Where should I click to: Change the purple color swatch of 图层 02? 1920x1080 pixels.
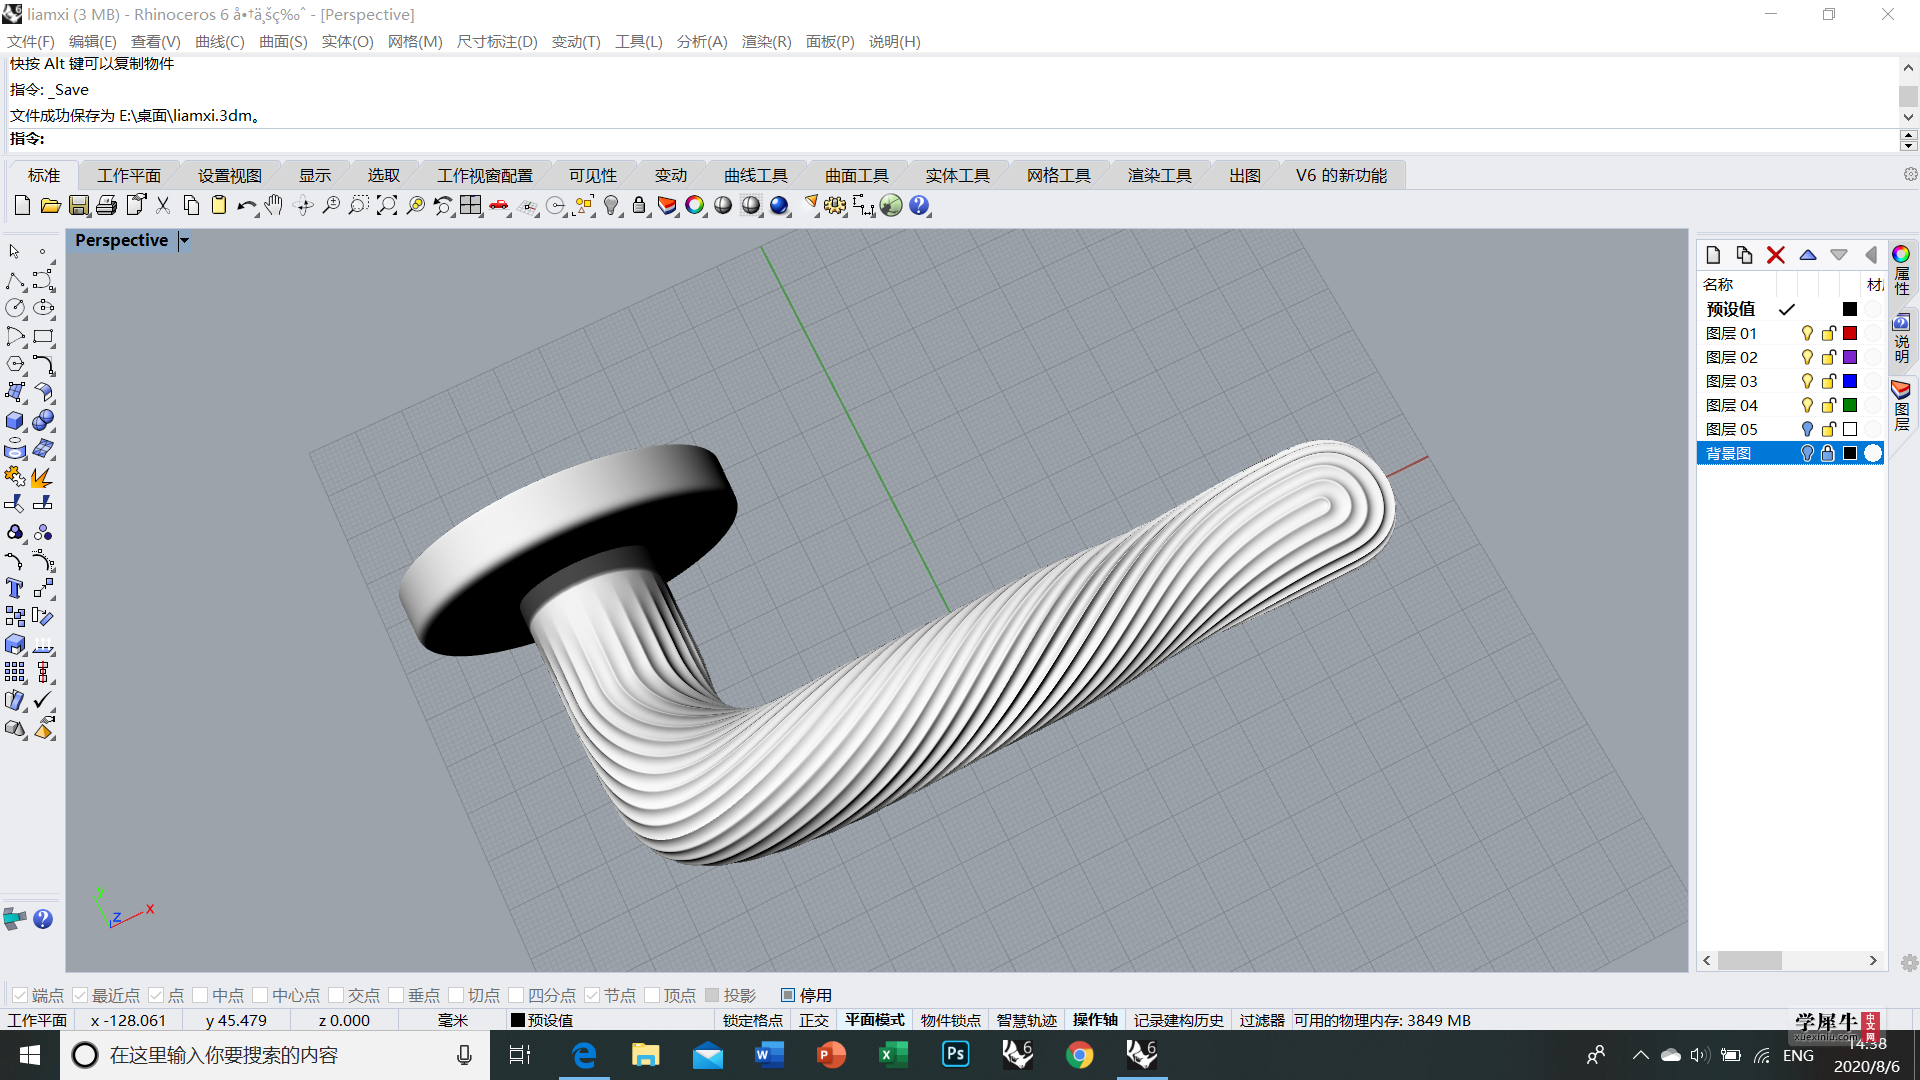[1850, 358]
